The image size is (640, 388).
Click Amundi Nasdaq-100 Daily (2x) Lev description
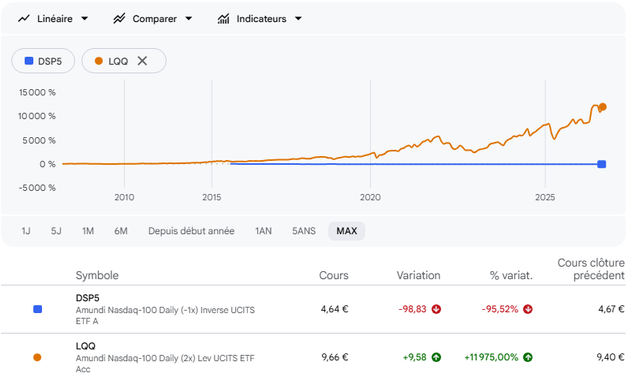click(x=165, y=364)
